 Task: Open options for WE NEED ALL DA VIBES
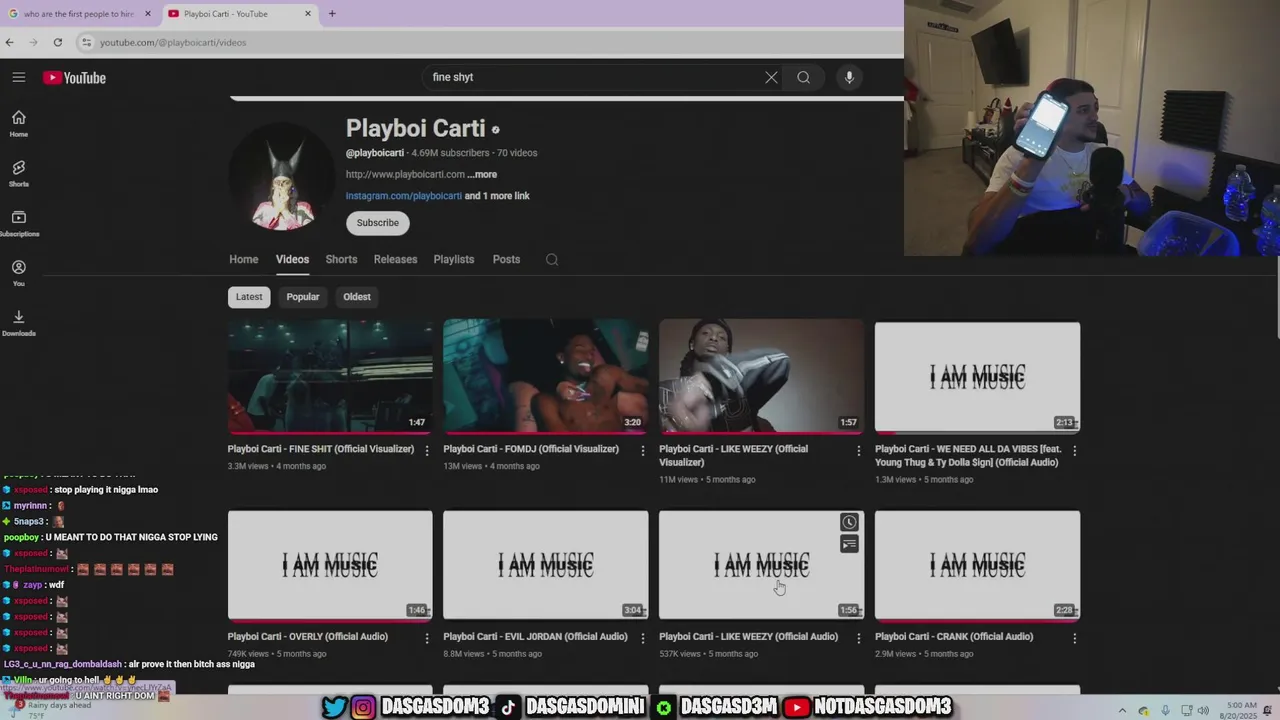[1075, 451]
